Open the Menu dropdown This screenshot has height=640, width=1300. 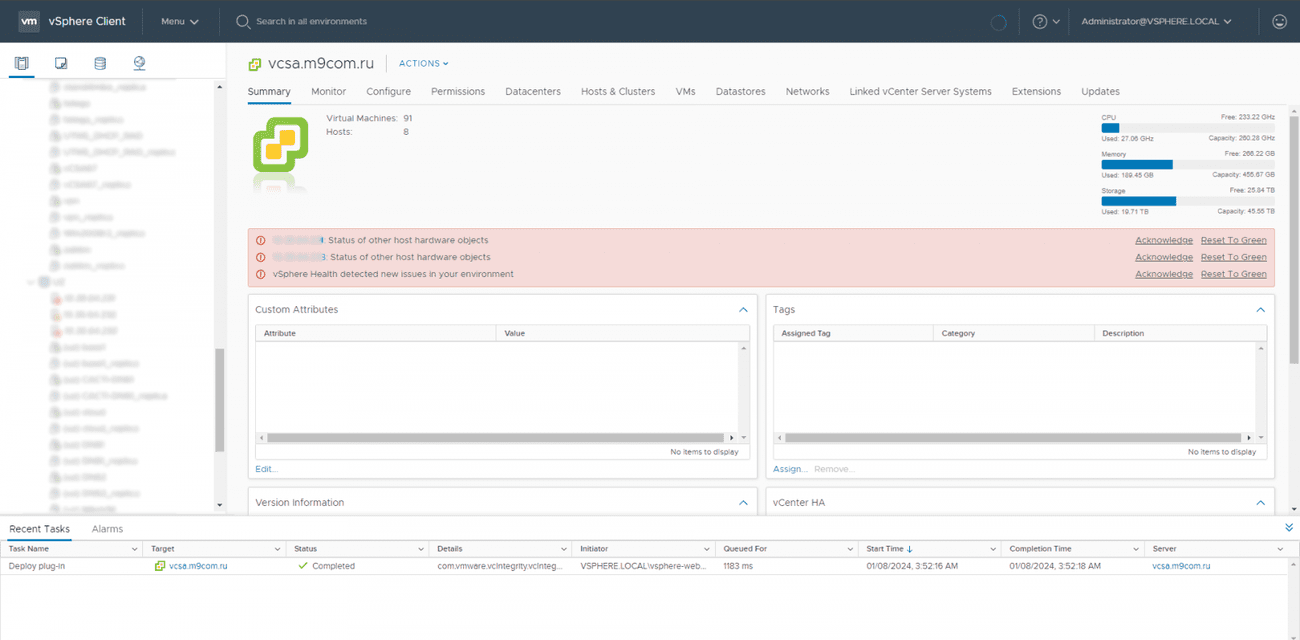[x=179, y=21]
